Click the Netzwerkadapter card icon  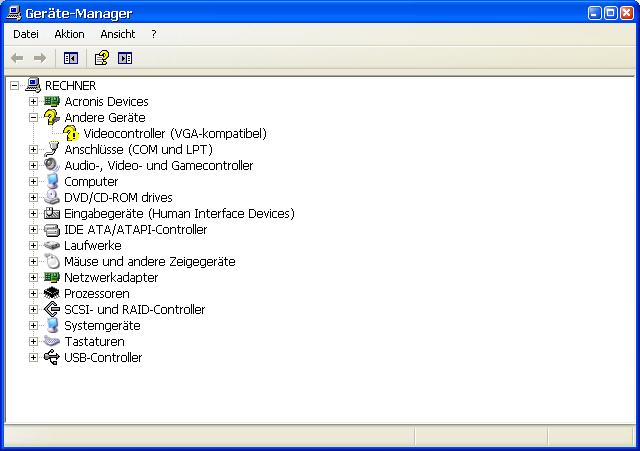click(x=52, y=277)
